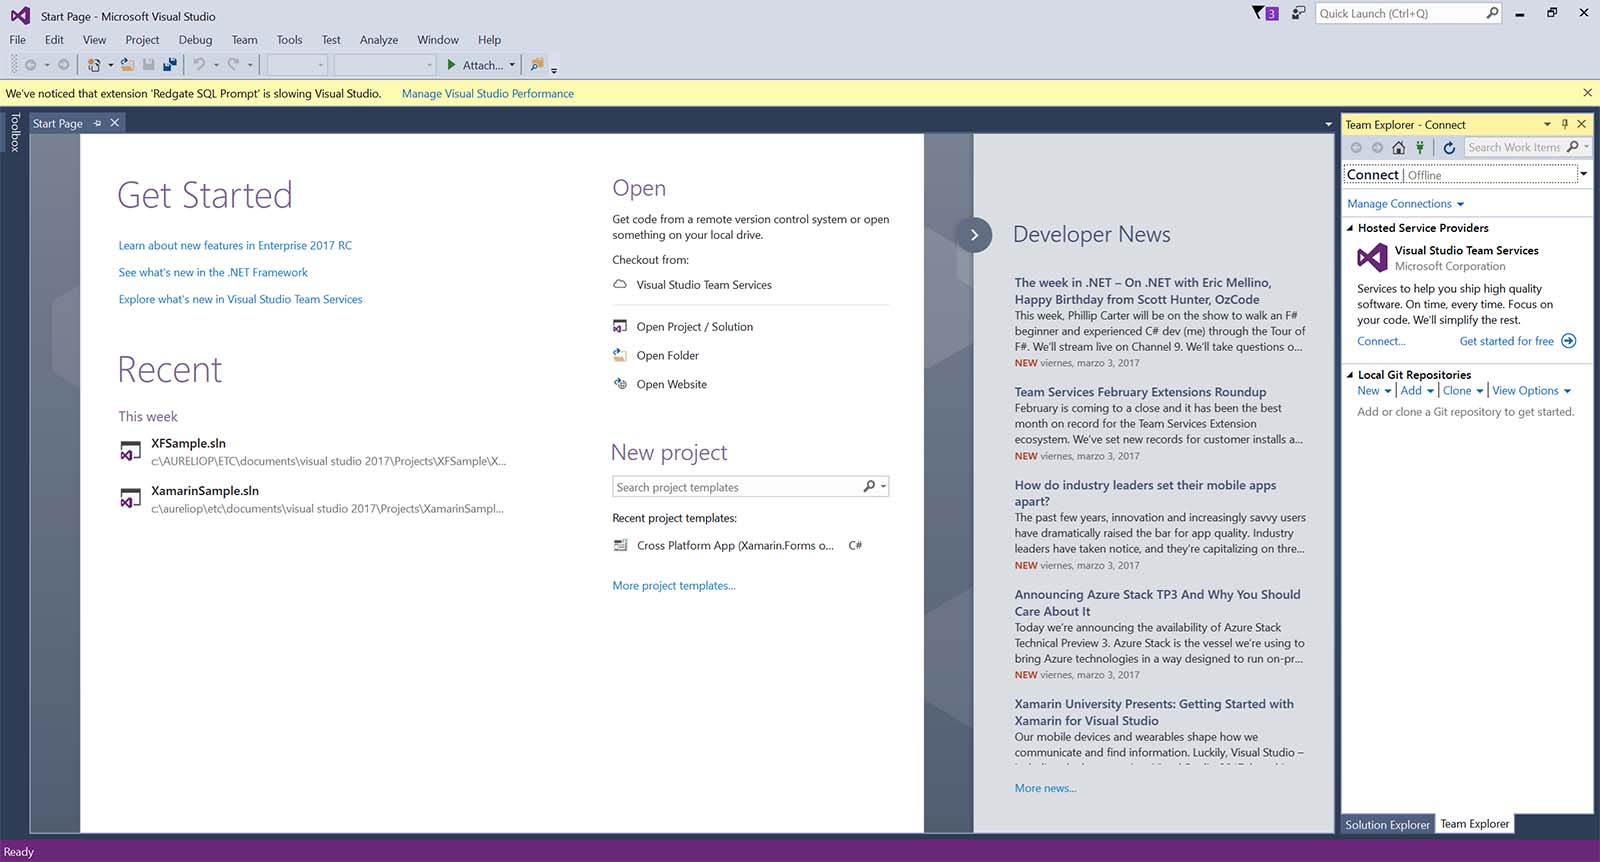Open the Connect page dropdown arrow
The width and height of the screenshot is (1600, 862).
[x=1583, y=174]
